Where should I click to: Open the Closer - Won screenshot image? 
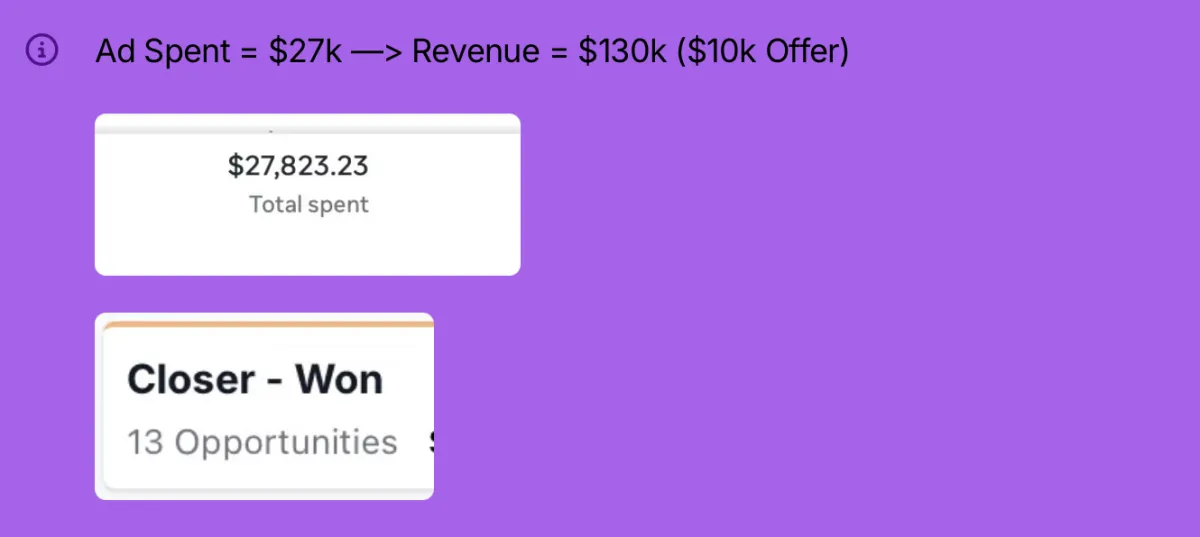click(264, 406)
